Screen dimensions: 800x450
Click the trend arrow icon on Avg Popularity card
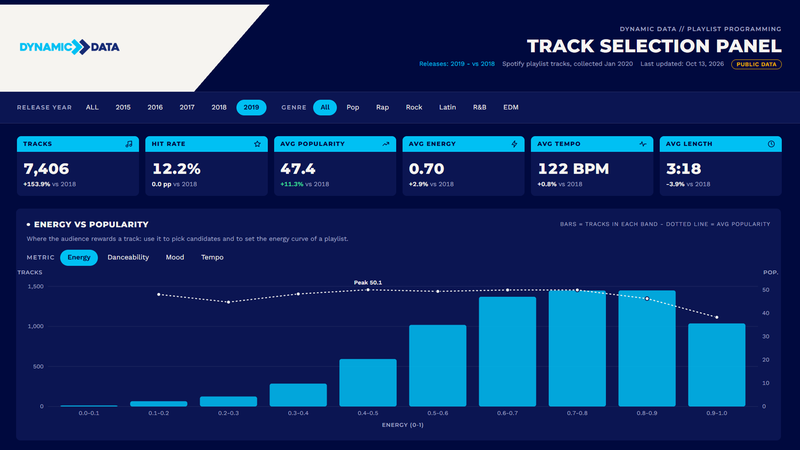pyautogui.click(x=386, y=144)
